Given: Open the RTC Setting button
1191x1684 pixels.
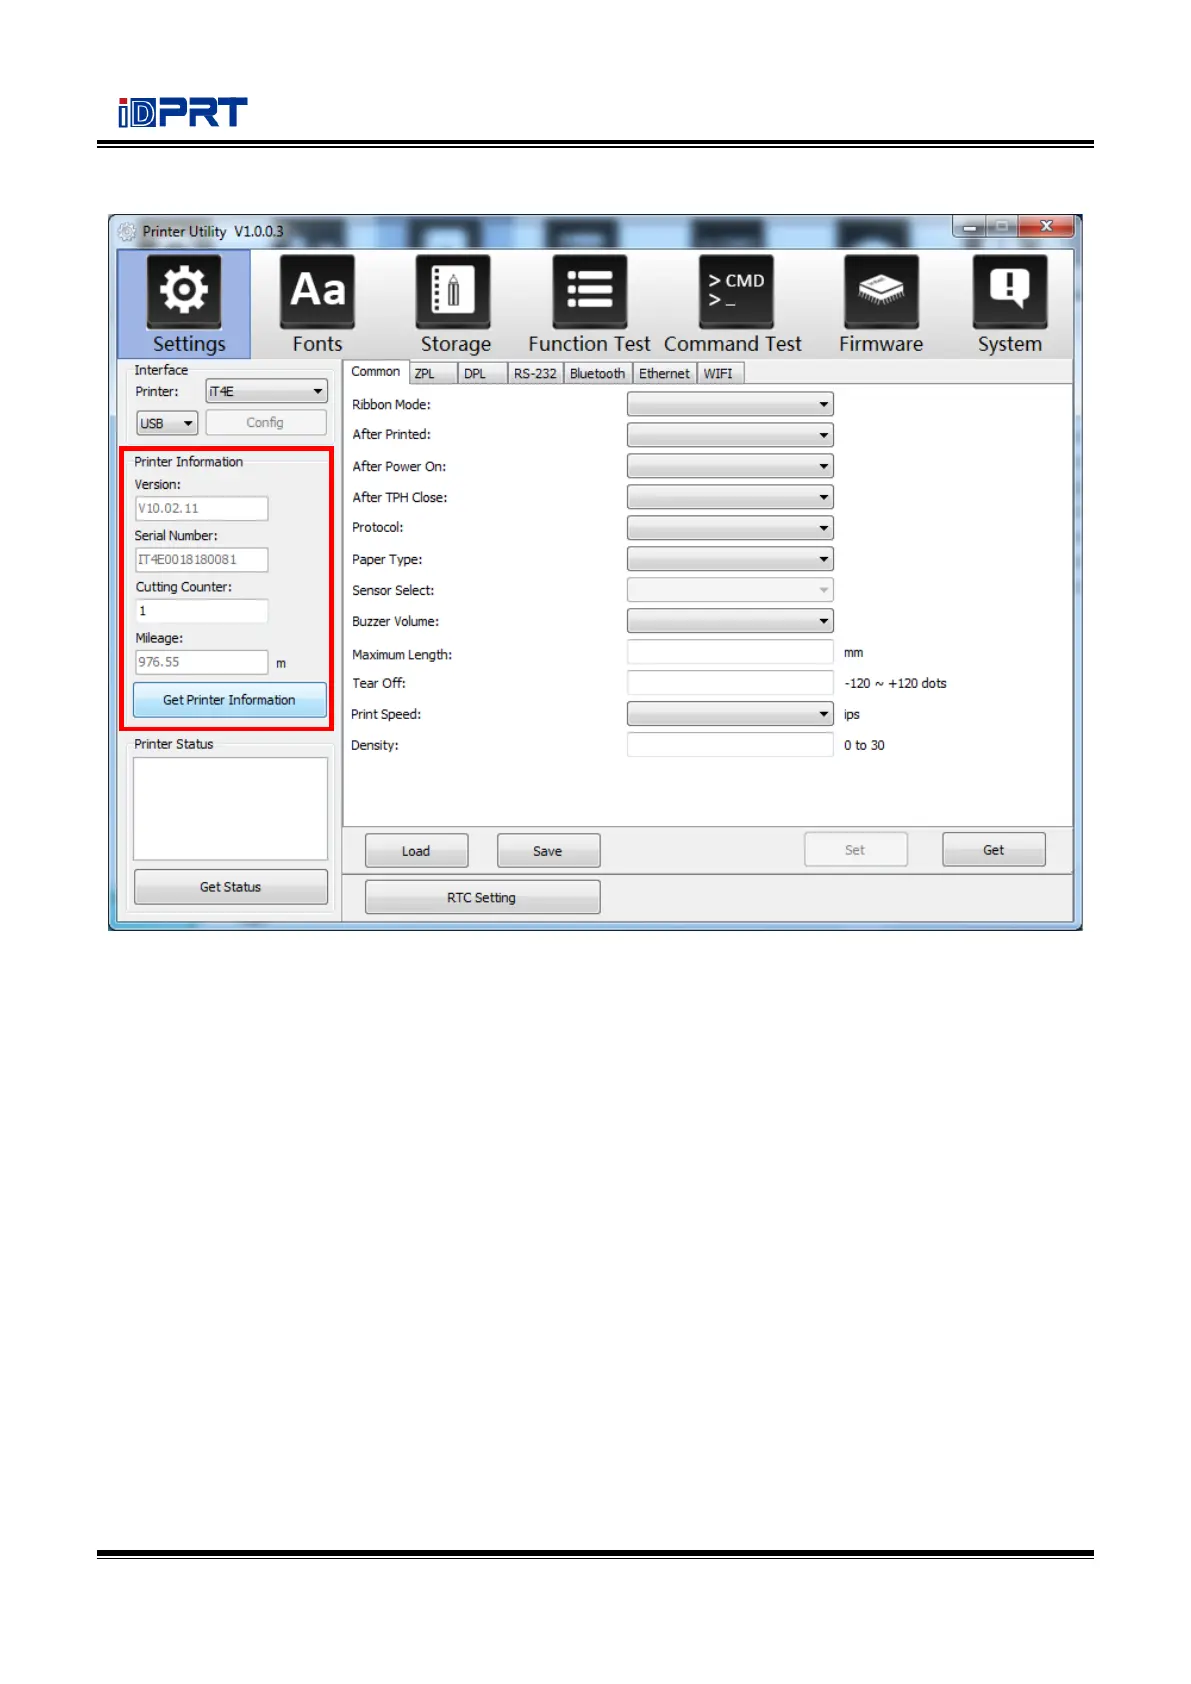Looking at the screenshot, I should (482, 897).
